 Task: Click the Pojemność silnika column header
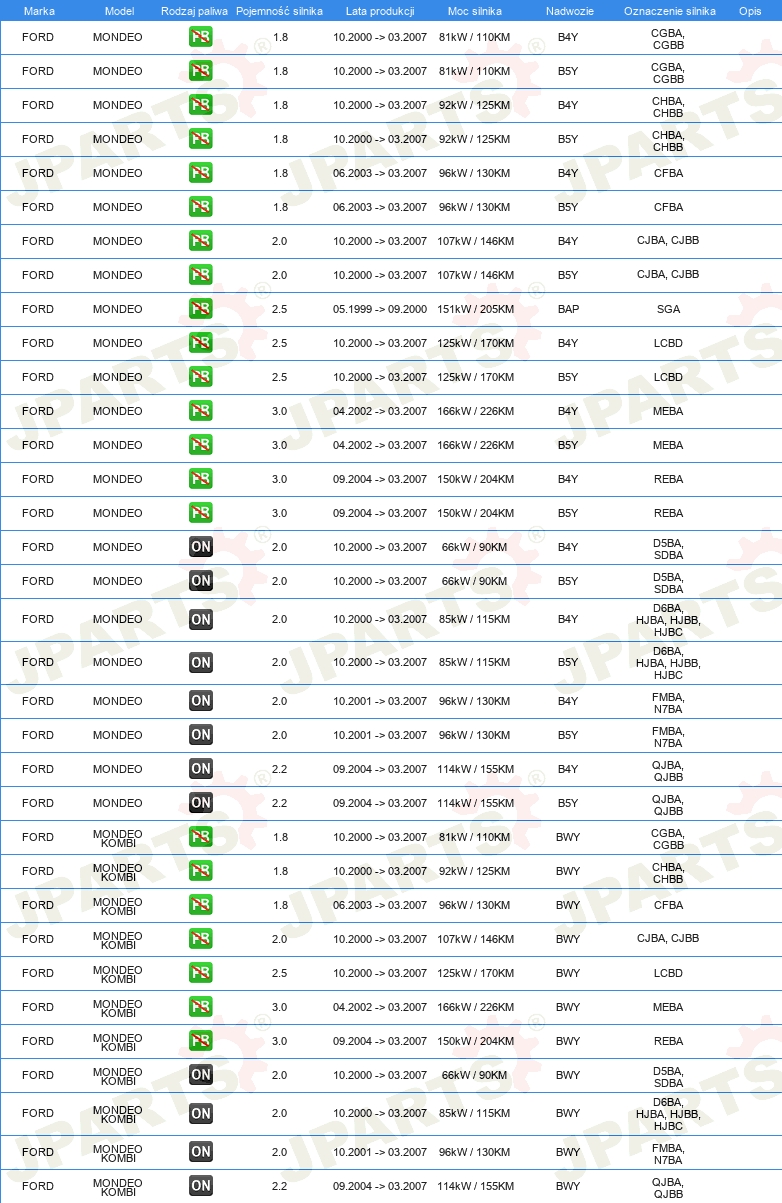coord(279,11)
